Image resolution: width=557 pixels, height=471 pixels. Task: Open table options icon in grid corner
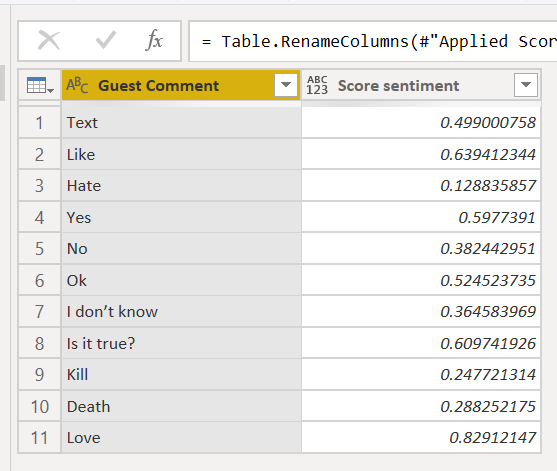tap(40, 85)
